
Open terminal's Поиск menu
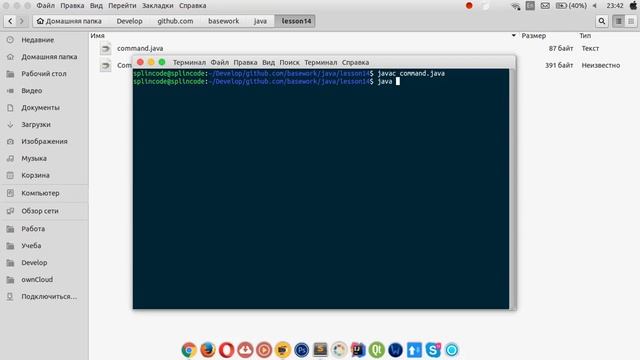pyautogui.click(x=289, y=62)
